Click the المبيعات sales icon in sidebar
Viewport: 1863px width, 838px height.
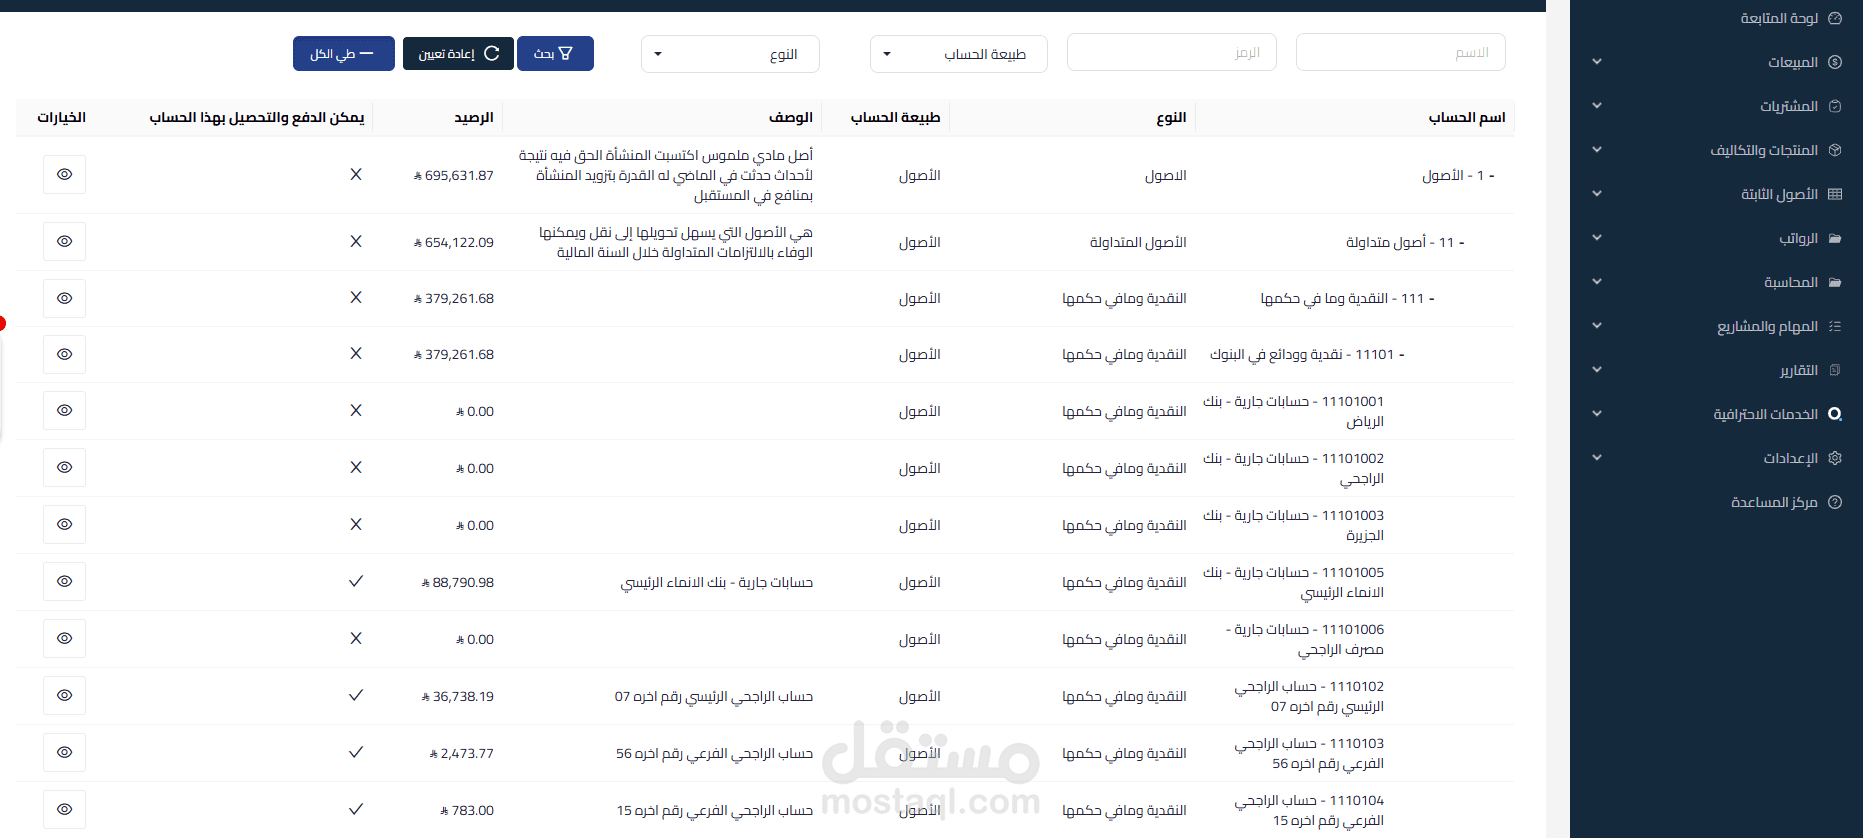1835,62
